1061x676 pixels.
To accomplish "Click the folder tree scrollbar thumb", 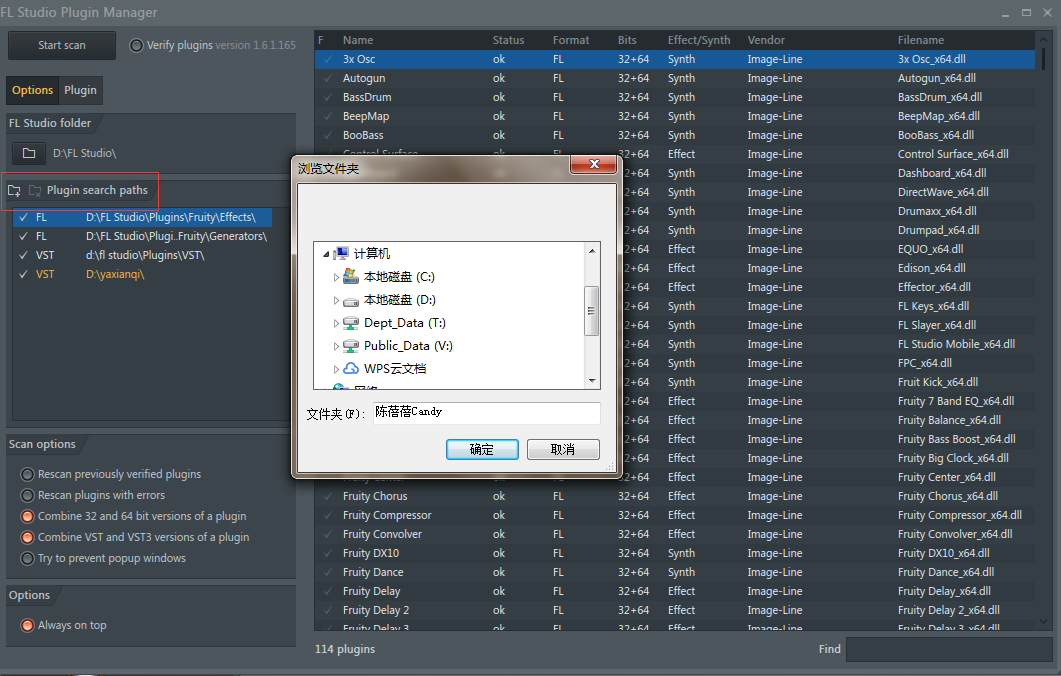I will [x=591, y=311].
